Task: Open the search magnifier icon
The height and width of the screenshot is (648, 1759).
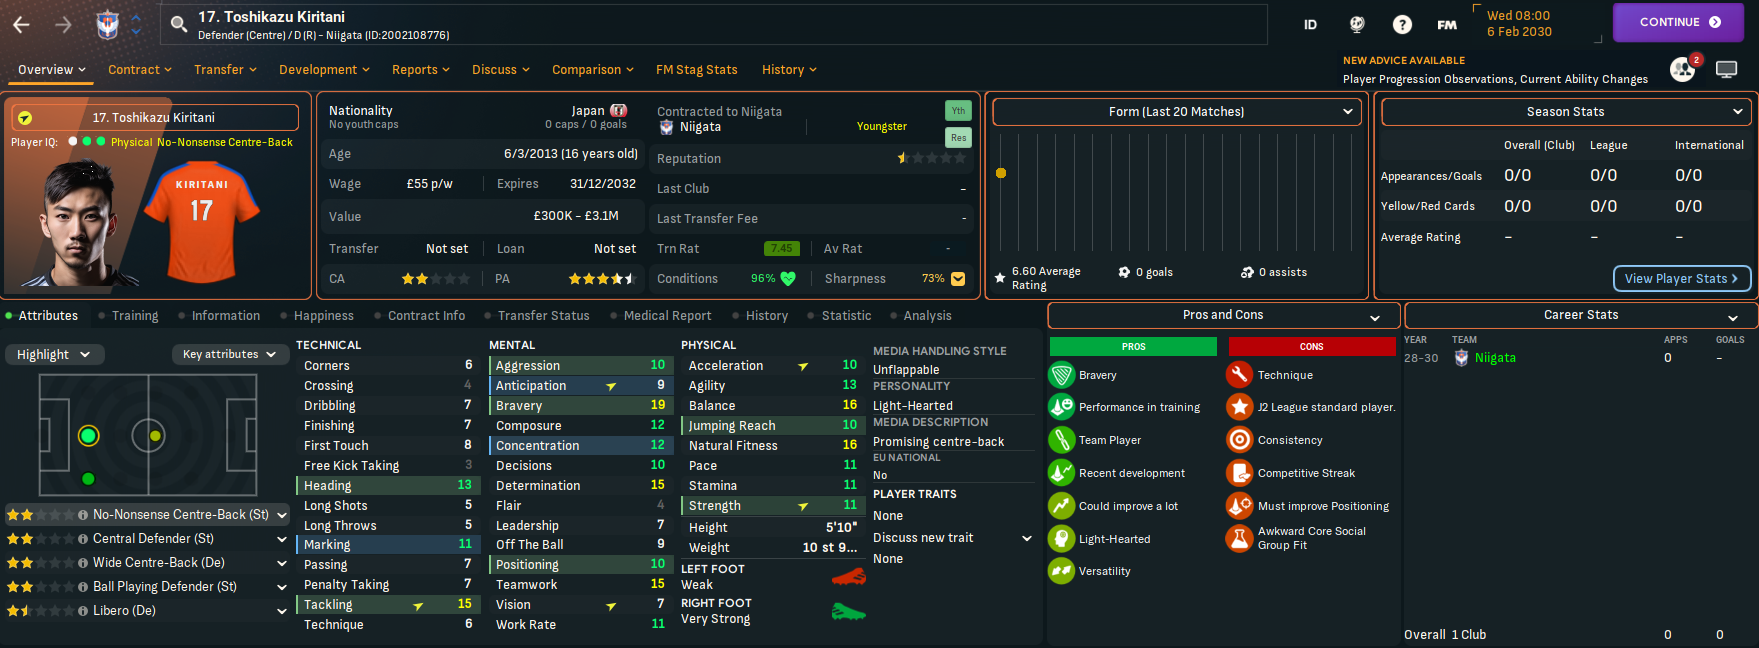Action: click(179, 25)
